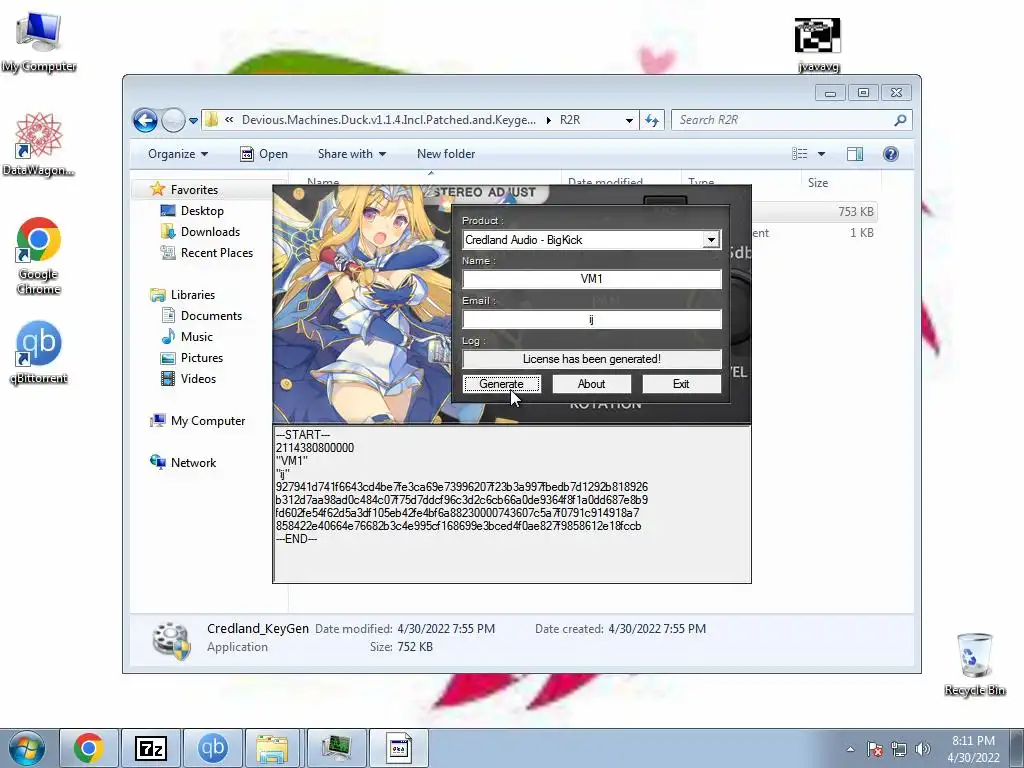Click the 753 KB file size cell
1024x768 pixels.
(856, 212)
